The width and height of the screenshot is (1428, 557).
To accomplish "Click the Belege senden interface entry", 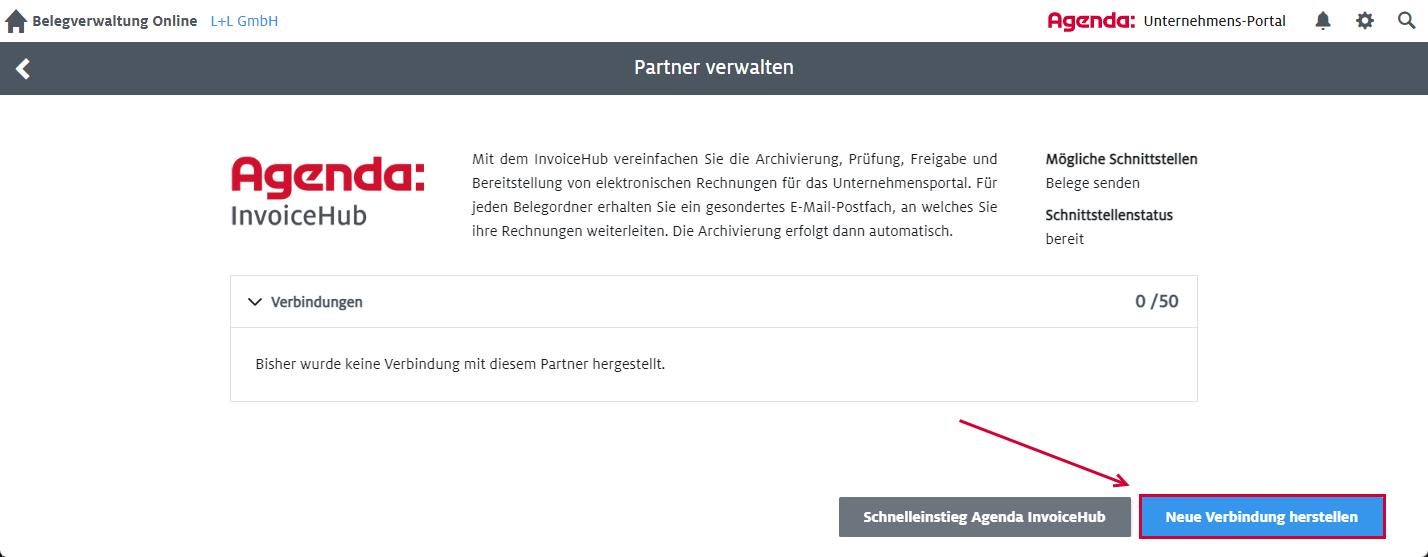I will point(1093,183).
